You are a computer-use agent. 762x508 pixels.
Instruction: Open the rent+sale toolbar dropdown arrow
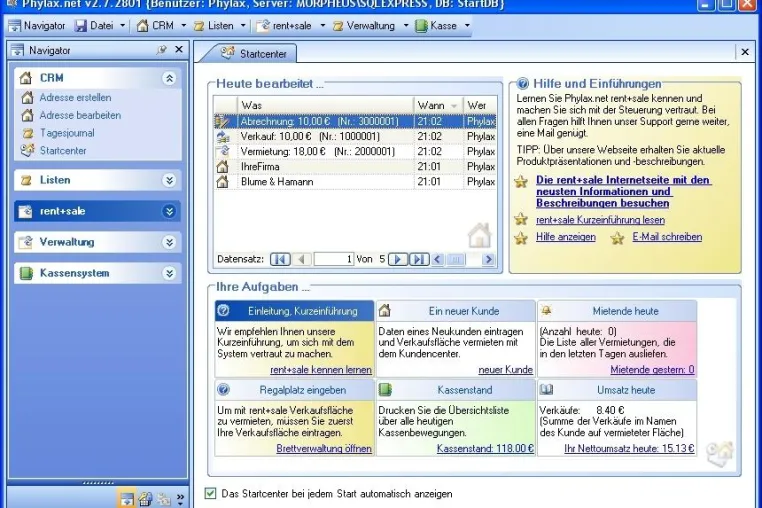(x=322, y=26)
